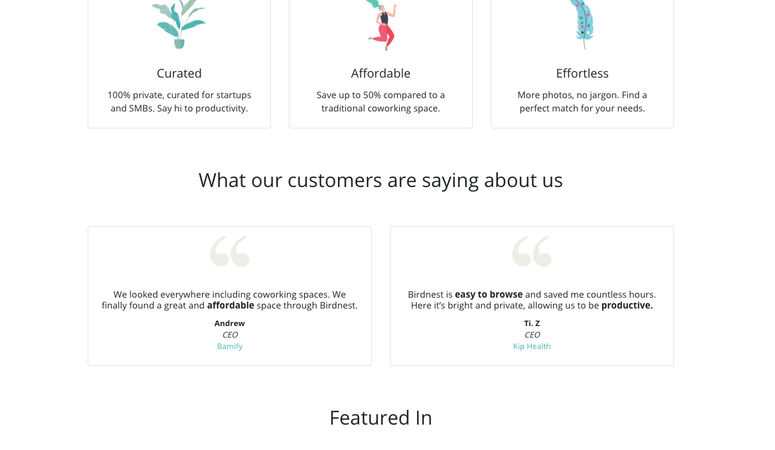The width and height of the screenshot is (775, 450).
Task: Click Andrew's testimonial quote text
Action: pos(230,300)
